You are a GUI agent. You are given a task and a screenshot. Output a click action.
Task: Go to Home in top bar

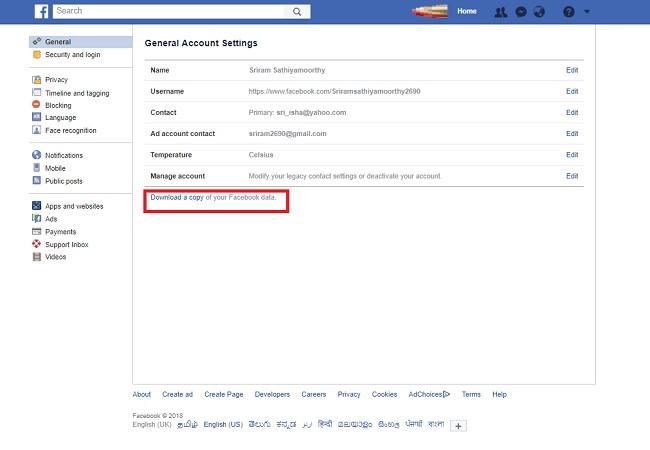click(x=466, y=11)
